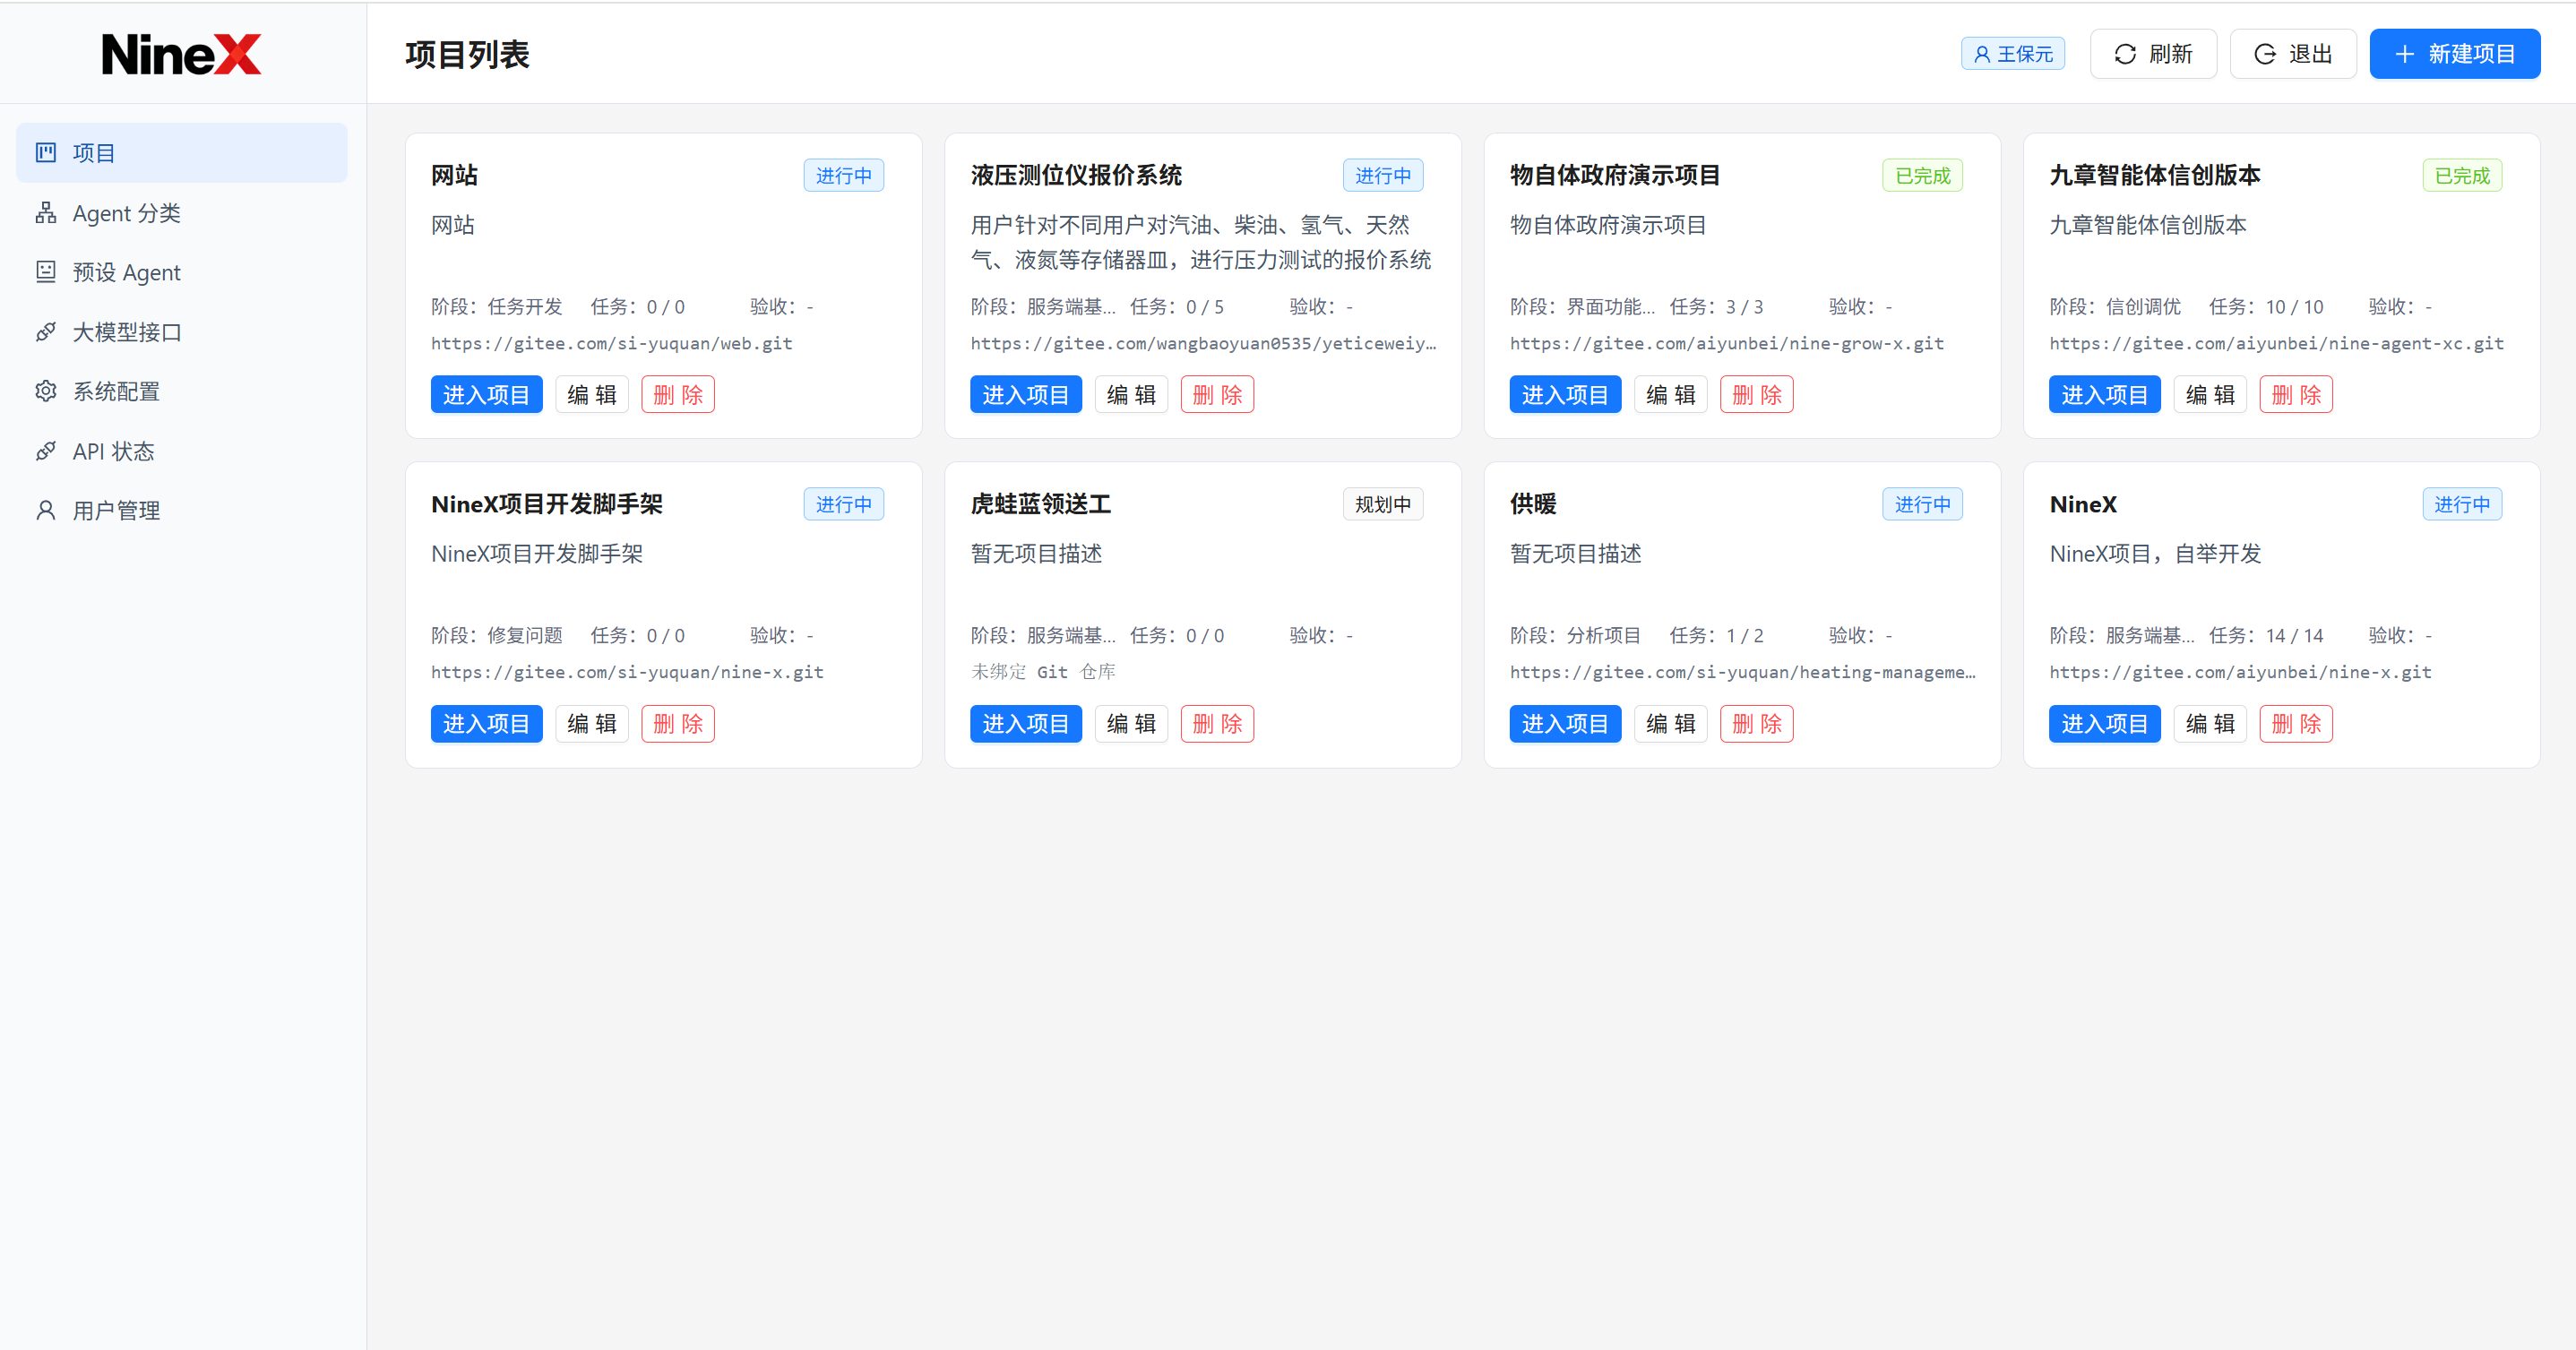
Task: Click the 系统配置 gear icon
Action: pos(46,391)
